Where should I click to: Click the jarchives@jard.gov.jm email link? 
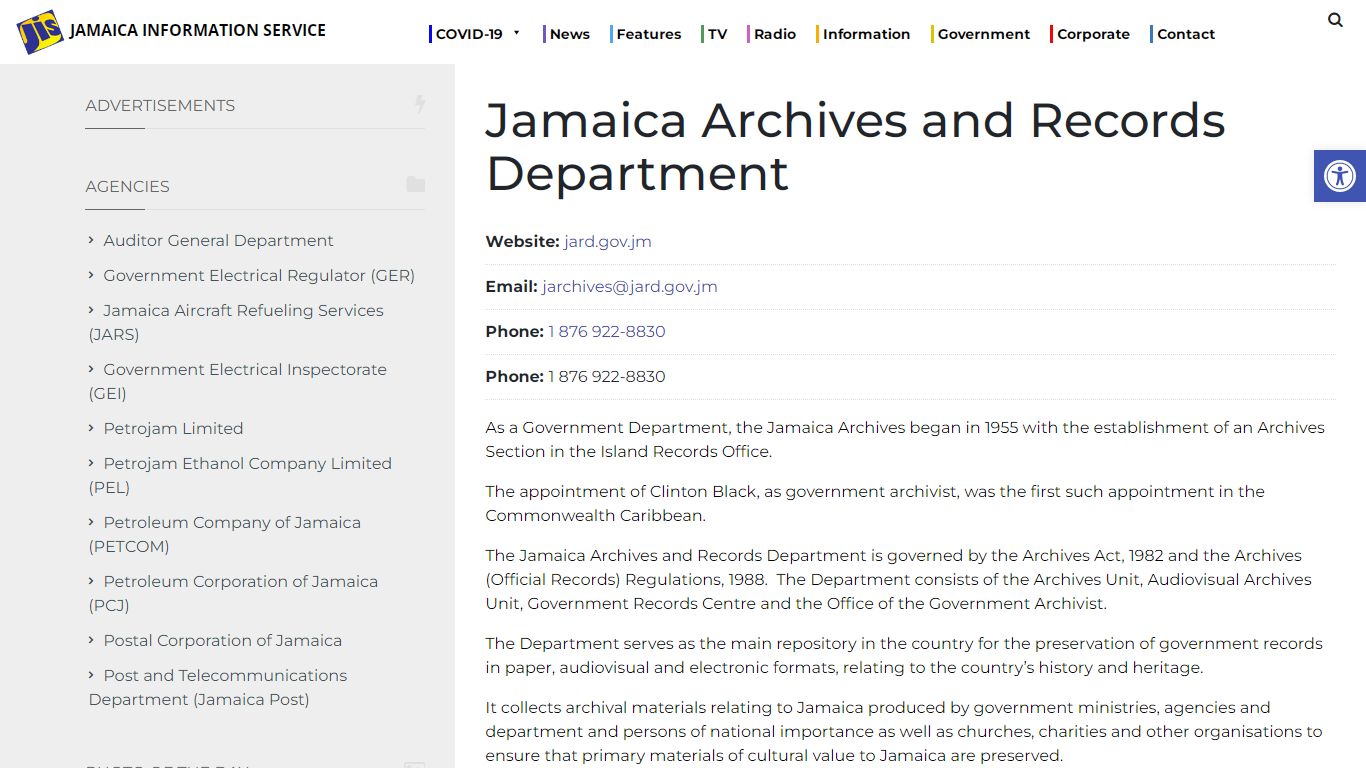pyautogui.click(x=630, y=287)
